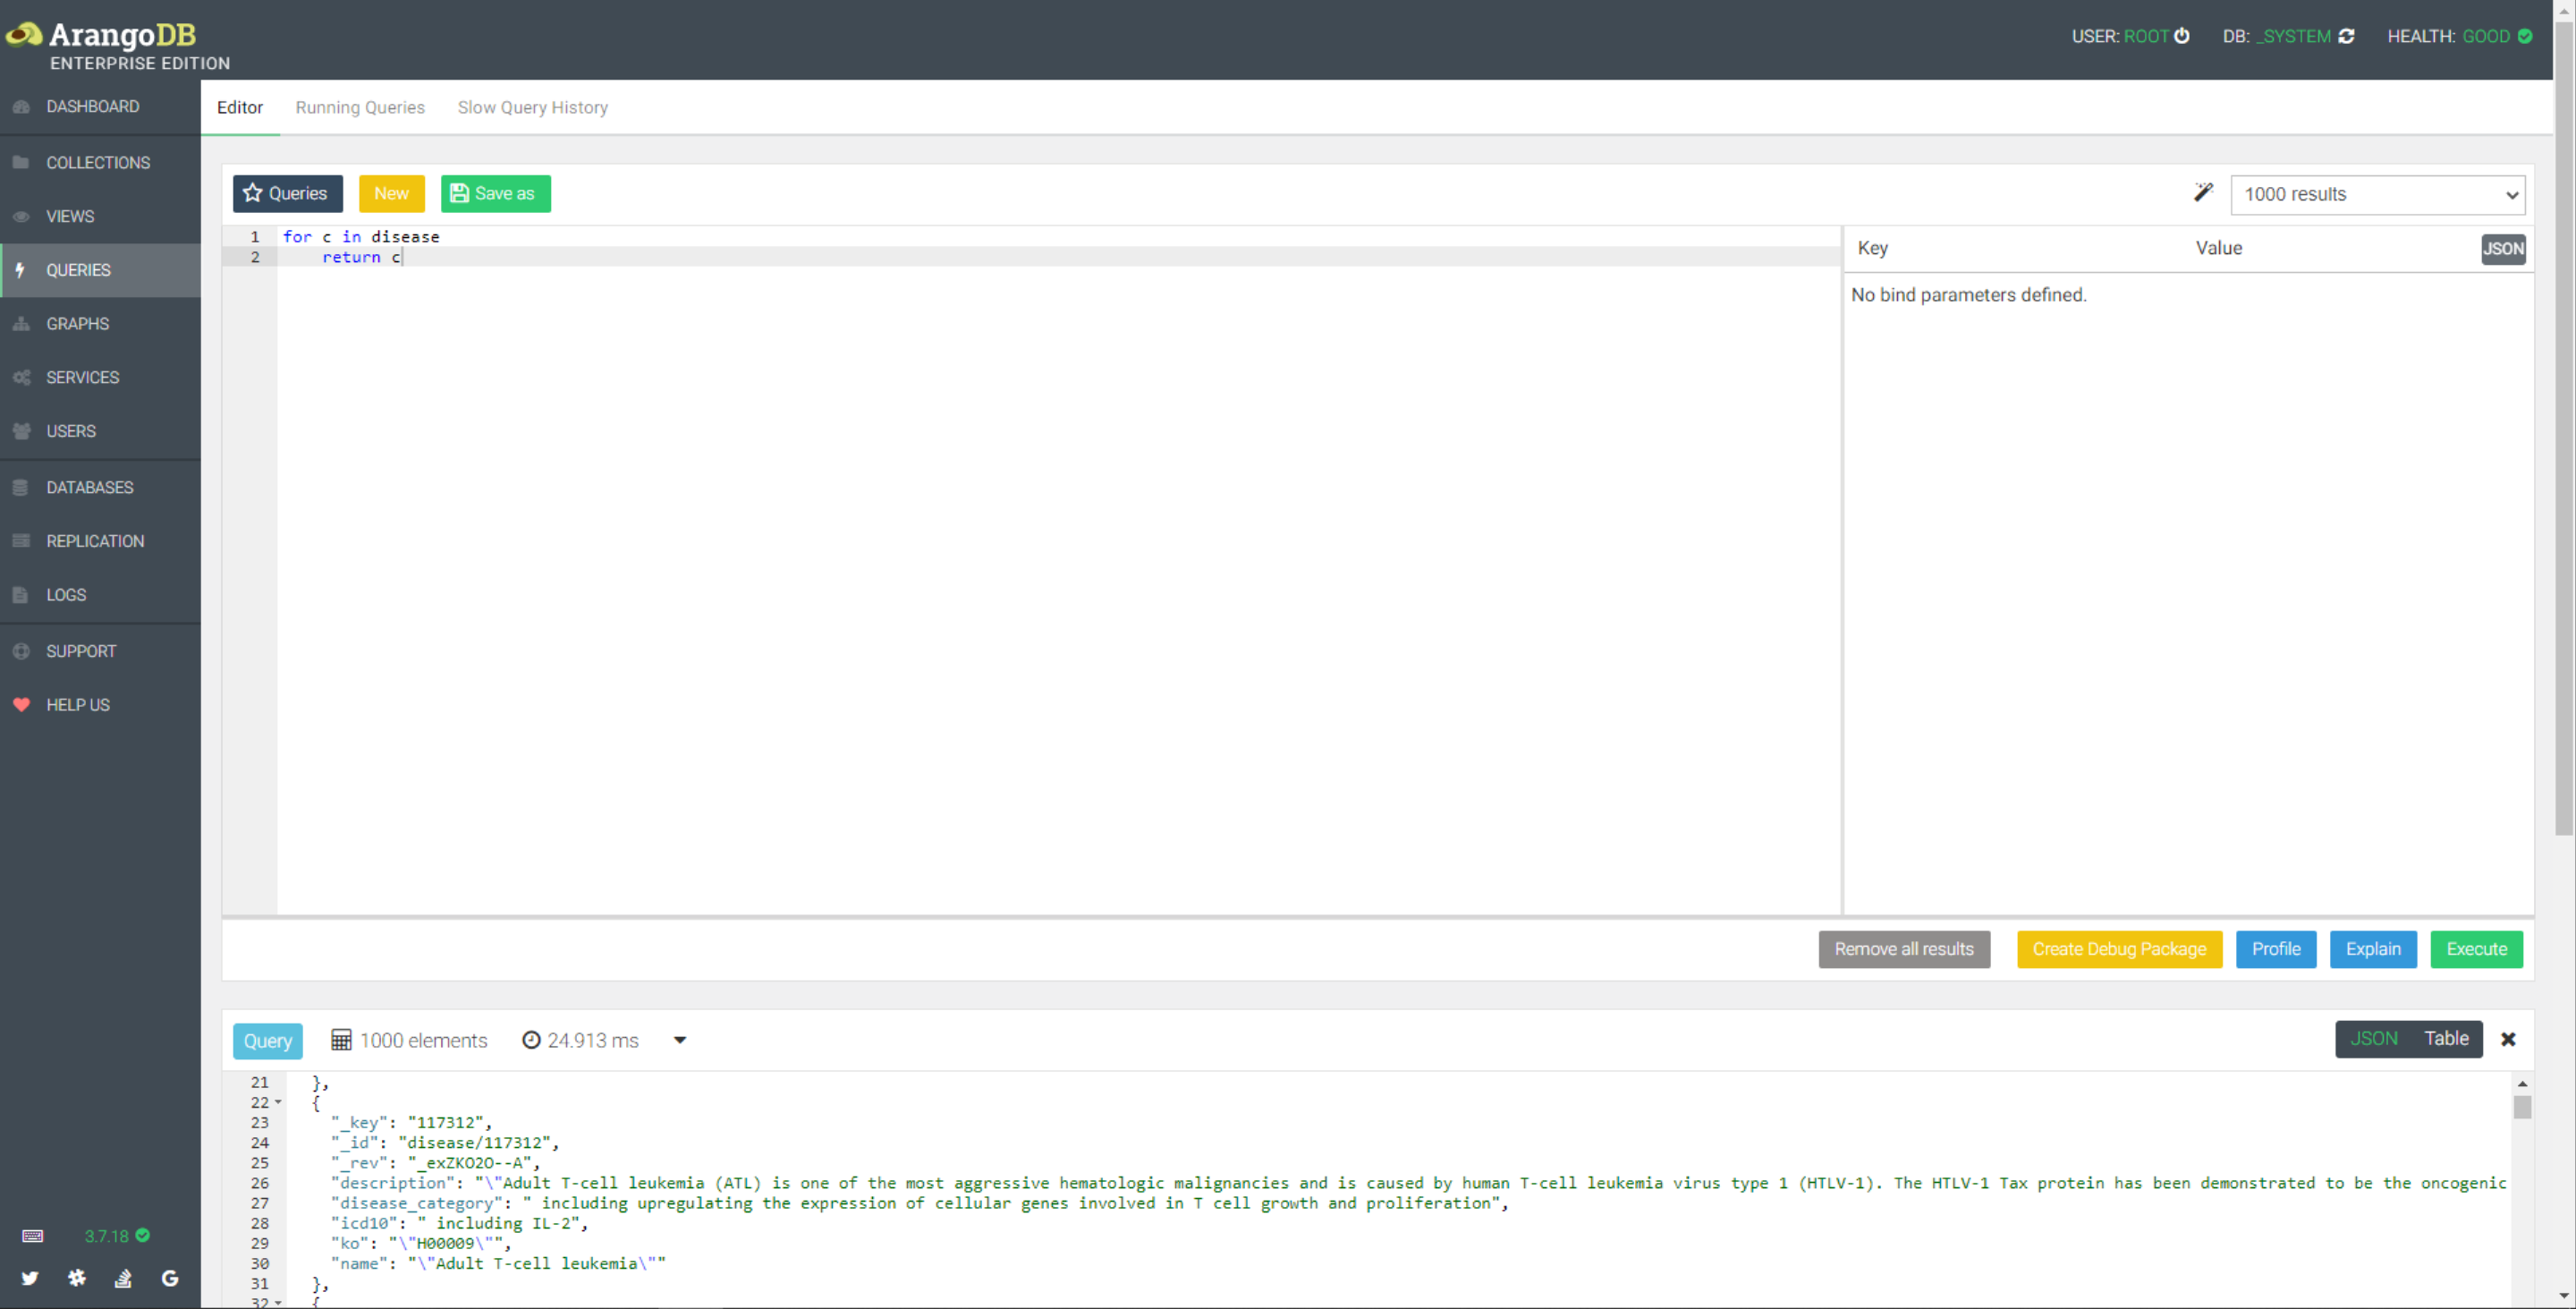Open saved Queries list
Image resolution: width=2576 pixels, height=1309 pixels.
[x=287, y=193]
